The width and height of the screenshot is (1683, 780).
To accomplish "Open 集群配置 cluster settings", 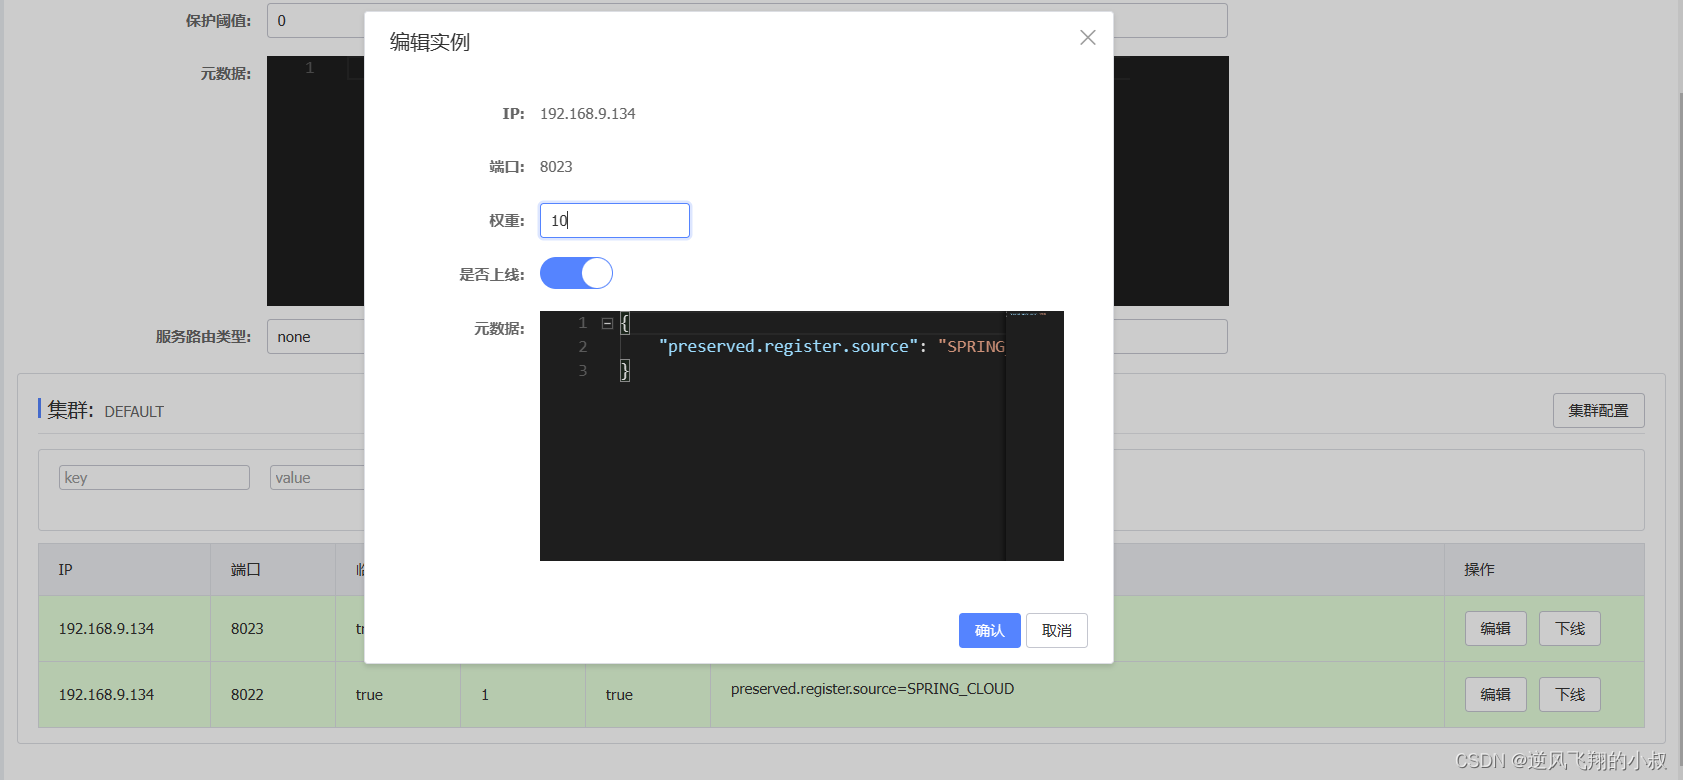I will [x=1597, y=411].
